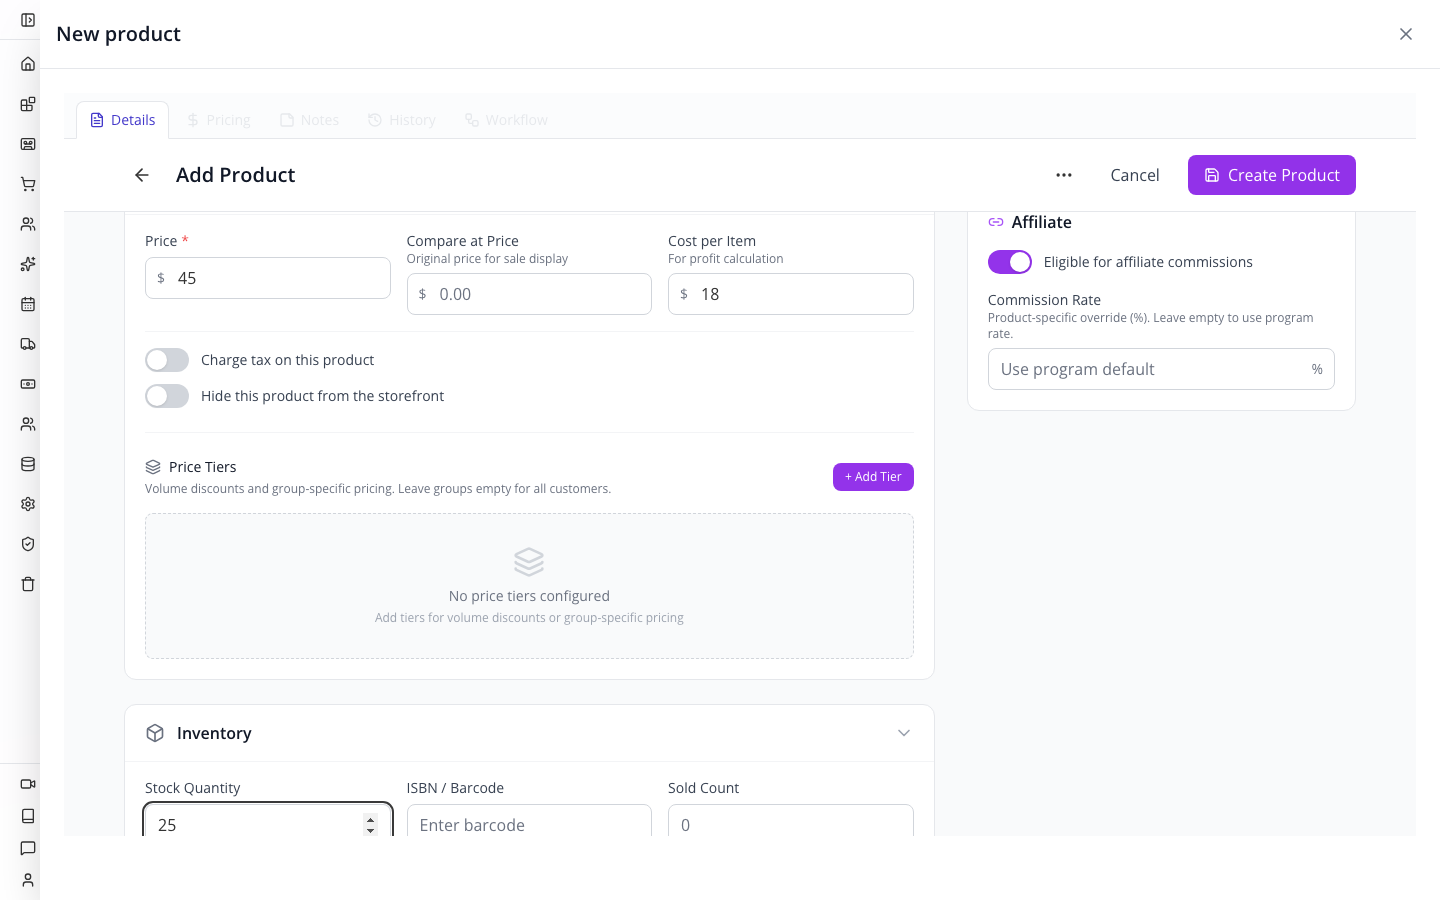The width and height of the screenshot is (1440, 900).
Task: Increase Stock Quantity with the up stepper
Action: click(371, 819)
